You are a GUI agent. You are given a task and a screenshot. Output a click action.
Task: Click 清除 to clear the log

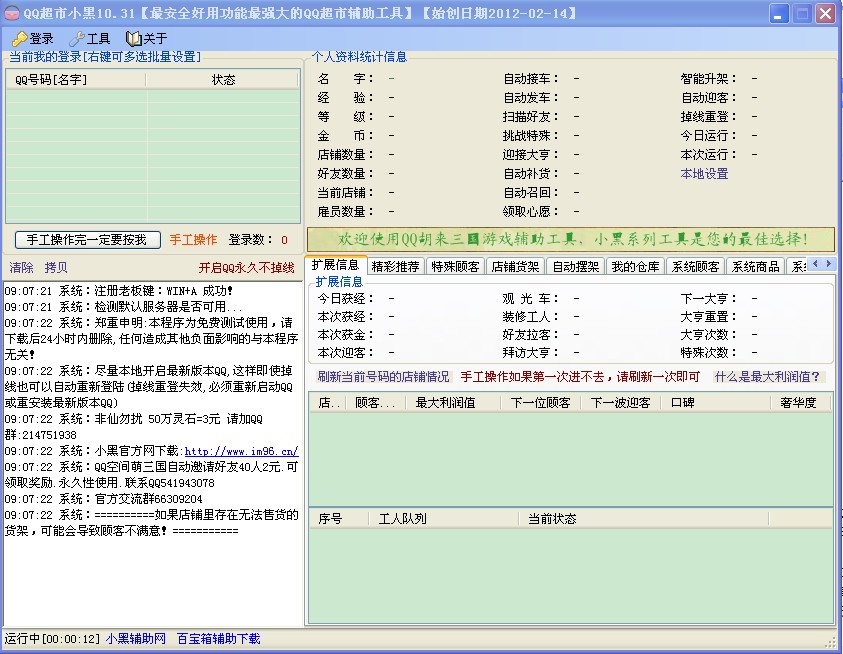(22, 267)
